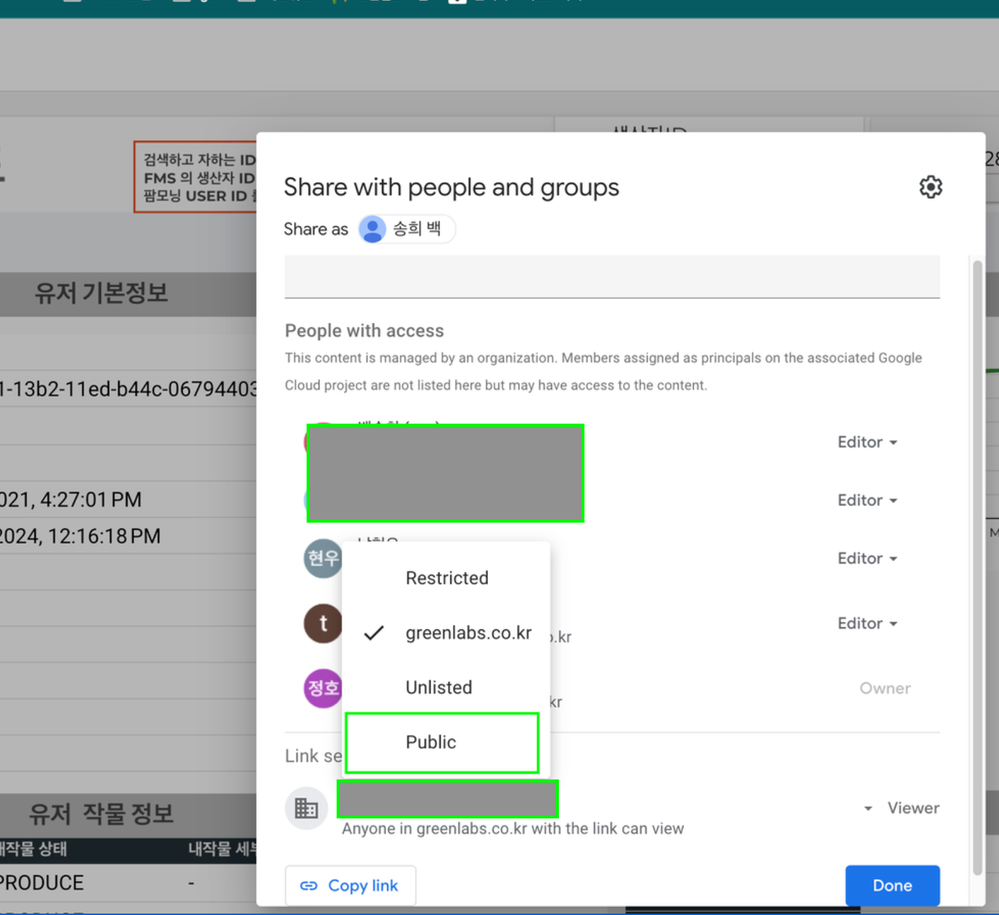Click the Owner label for 정호

tap(884, 688)
